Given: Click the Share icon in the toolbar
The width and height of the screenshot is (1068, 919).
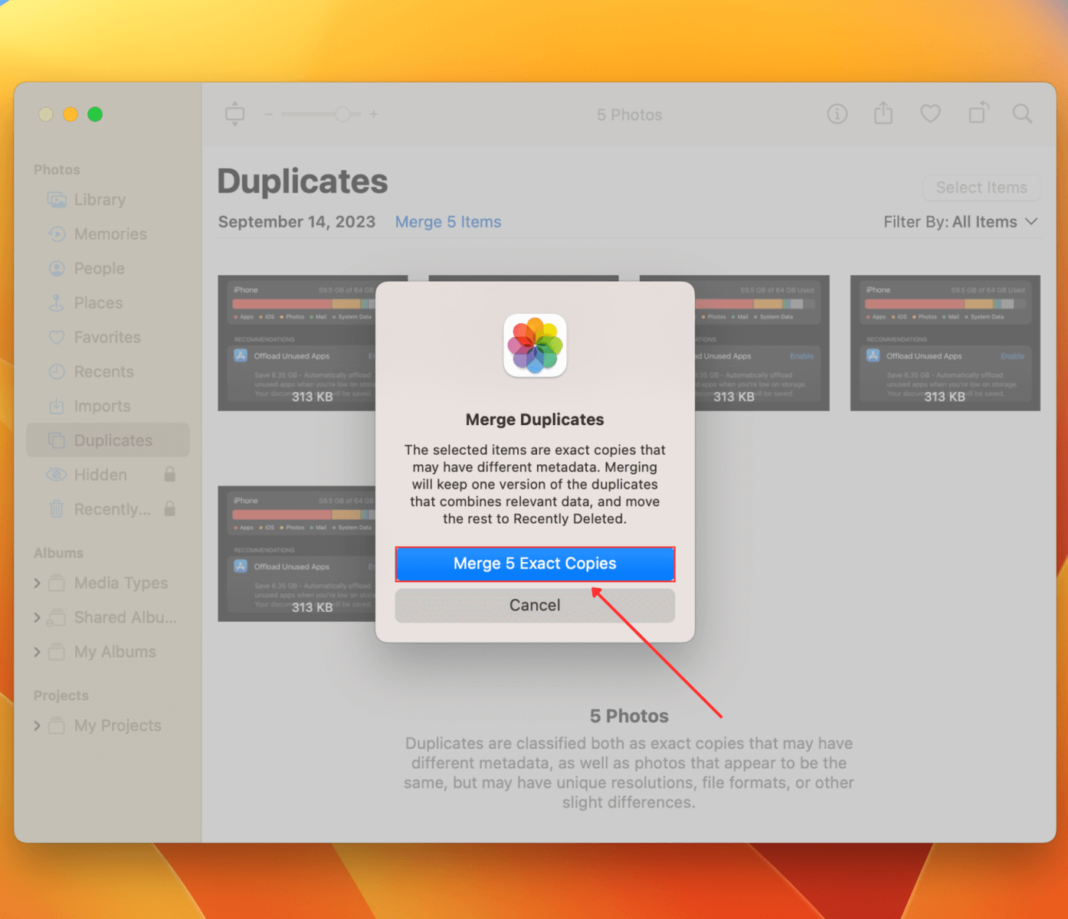Looking at the screenshot, I should (x=884, y=113).
